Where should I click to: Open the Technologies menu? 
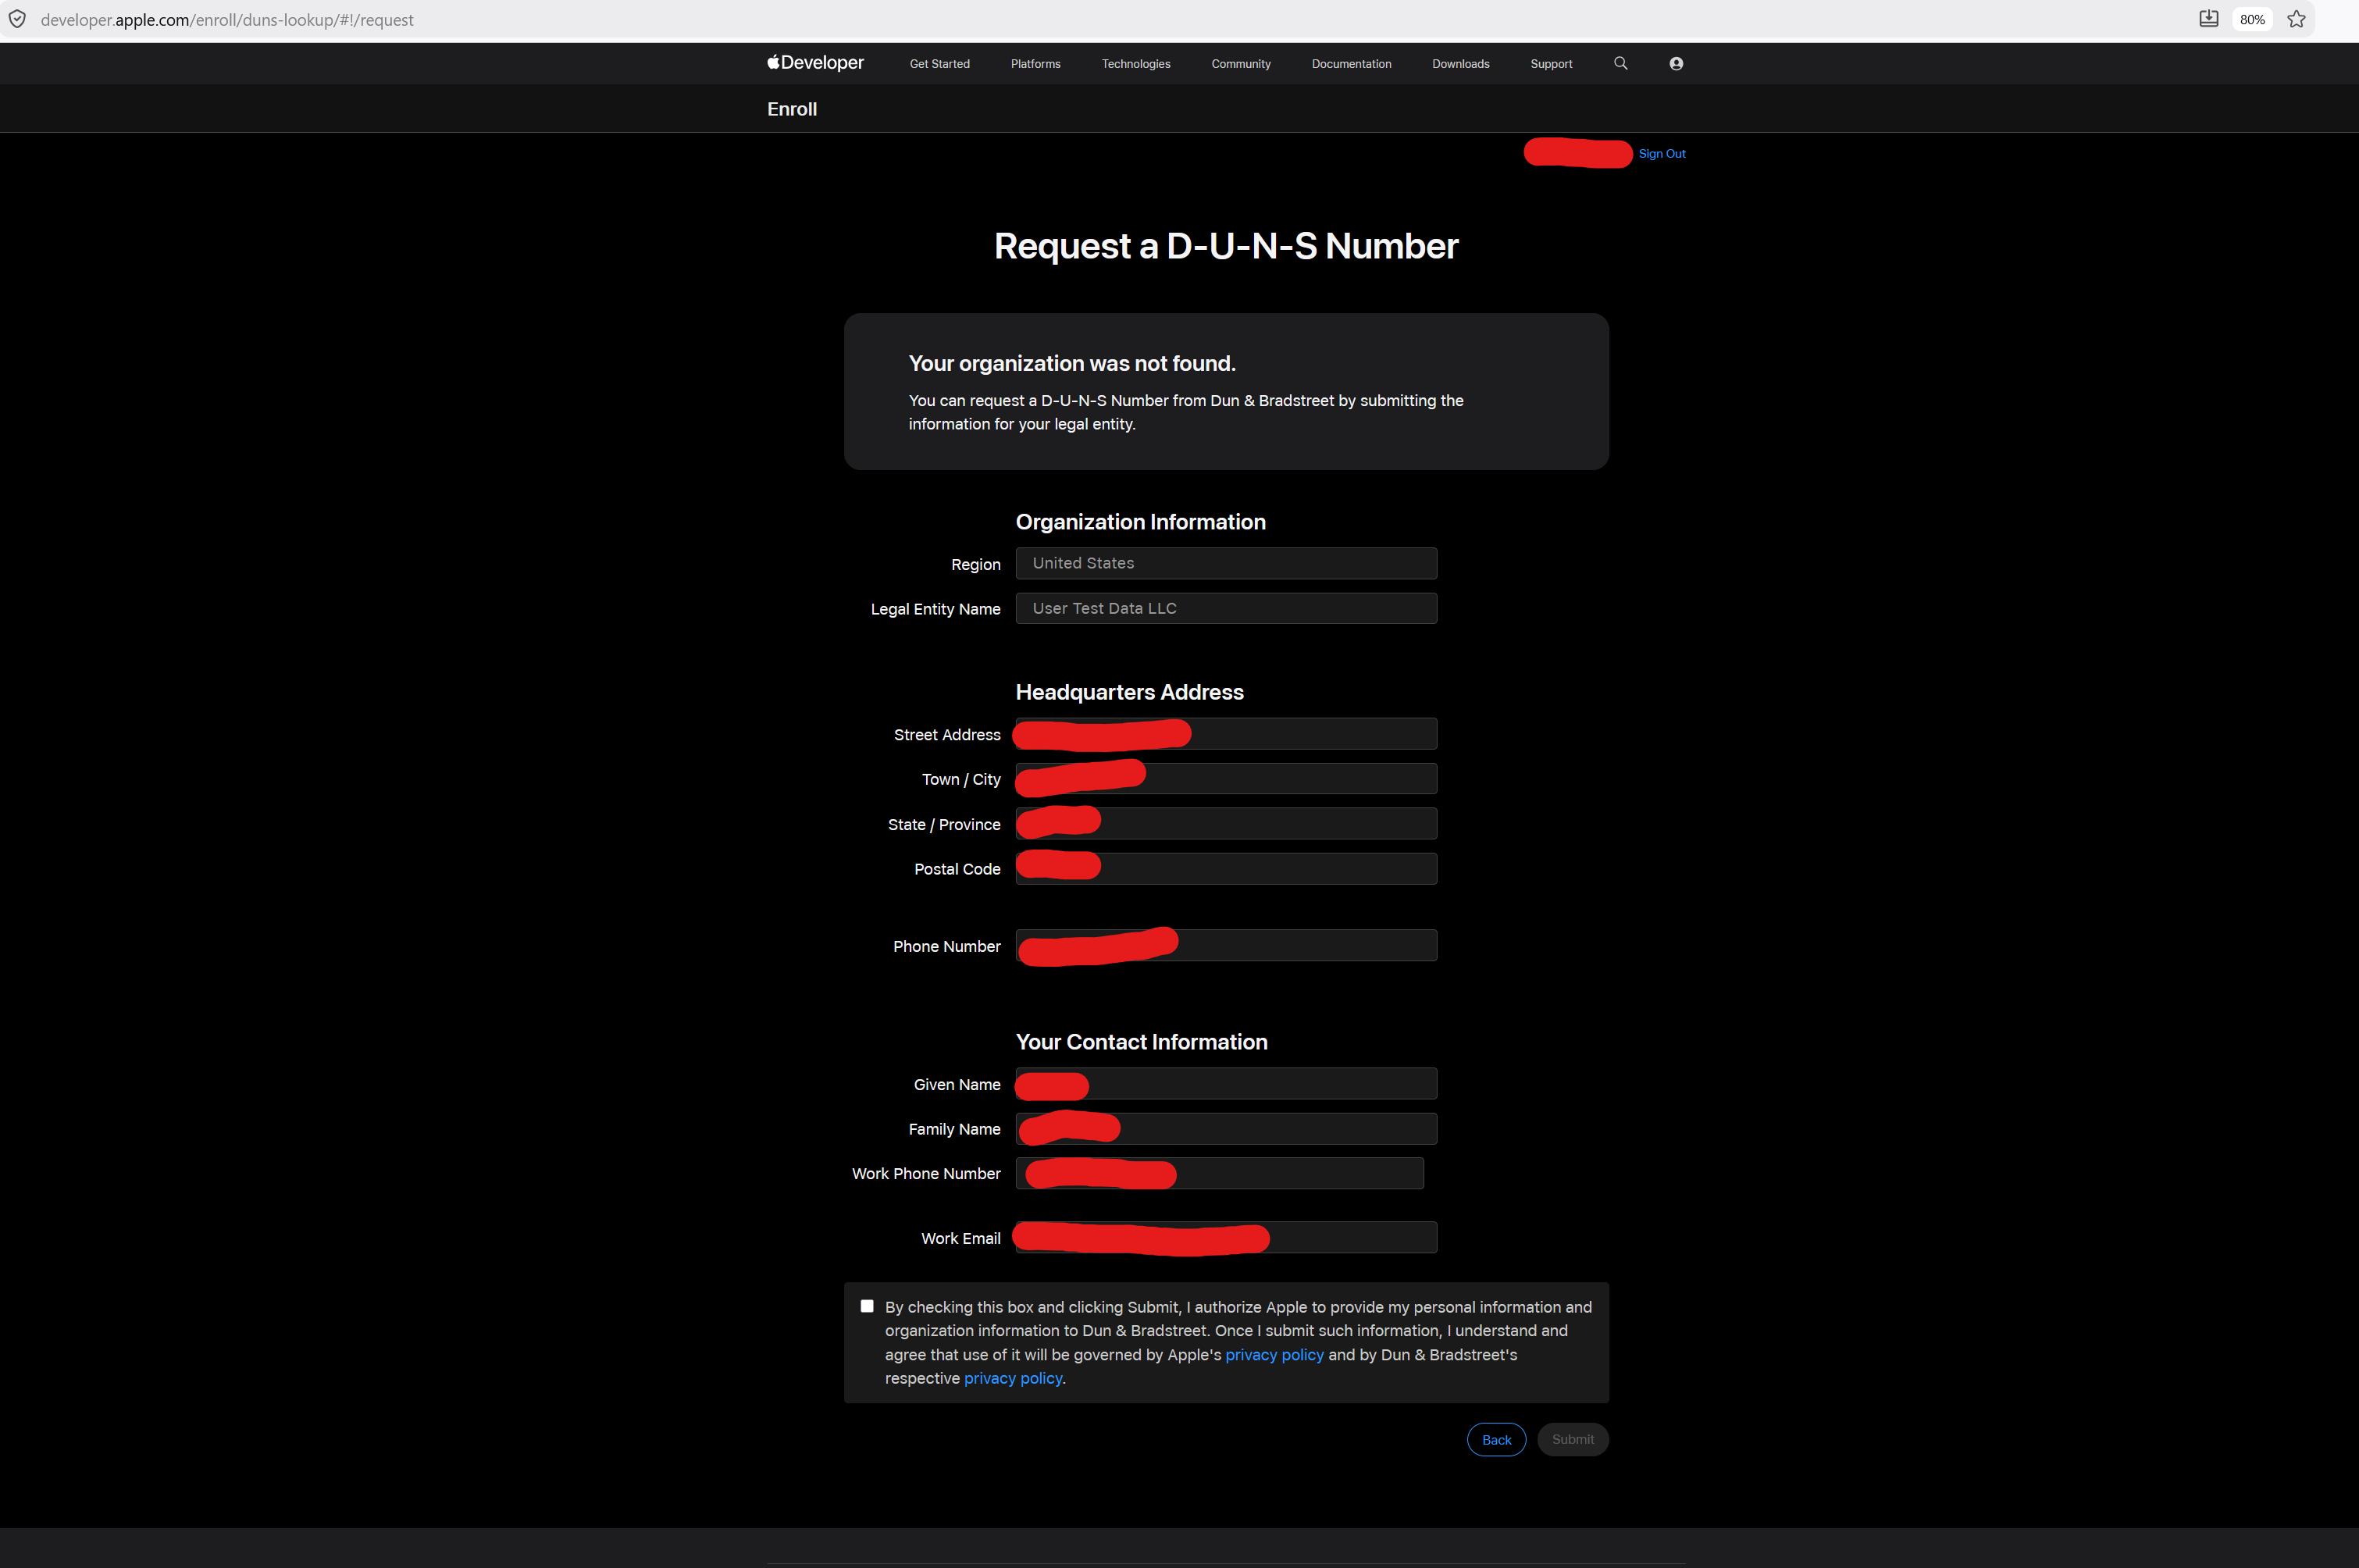[1135, 64]
